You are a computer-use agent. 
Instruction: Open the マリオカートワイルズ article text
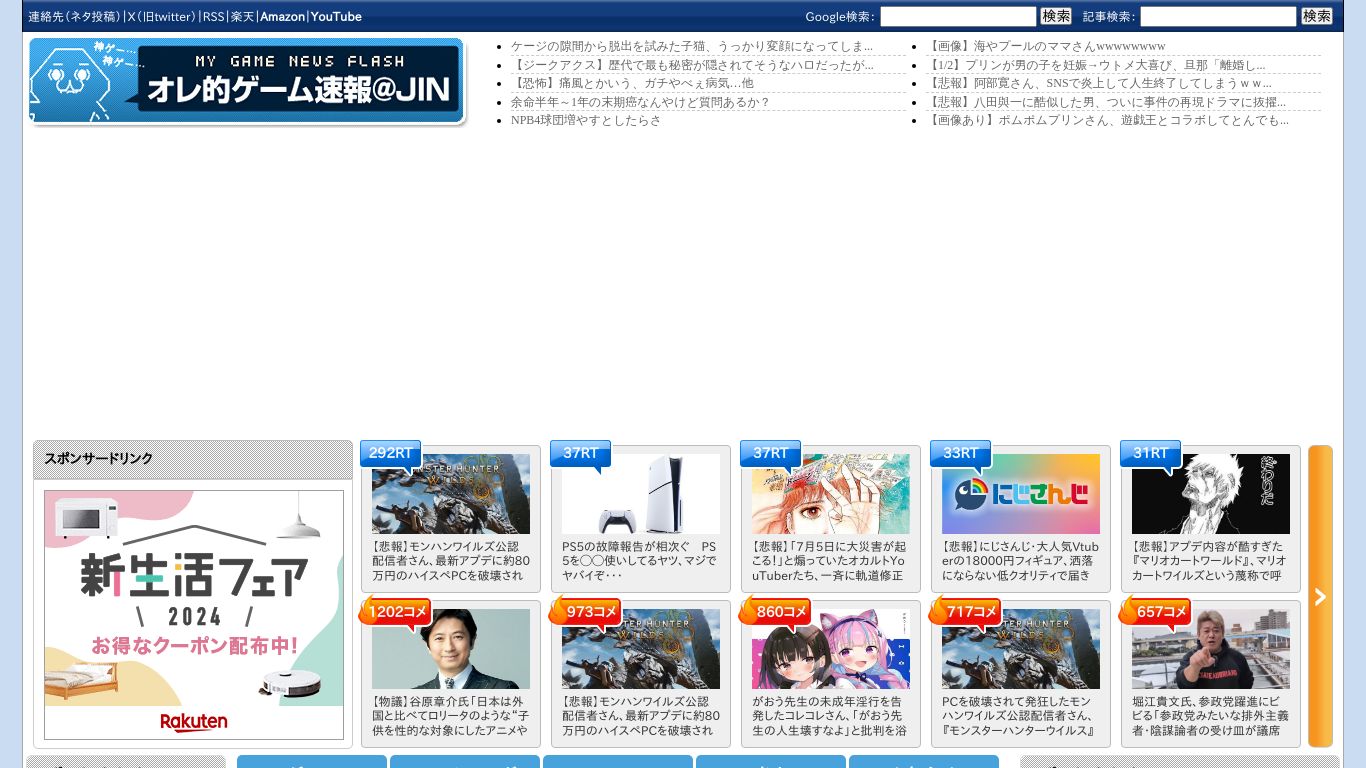point(1211,561)
